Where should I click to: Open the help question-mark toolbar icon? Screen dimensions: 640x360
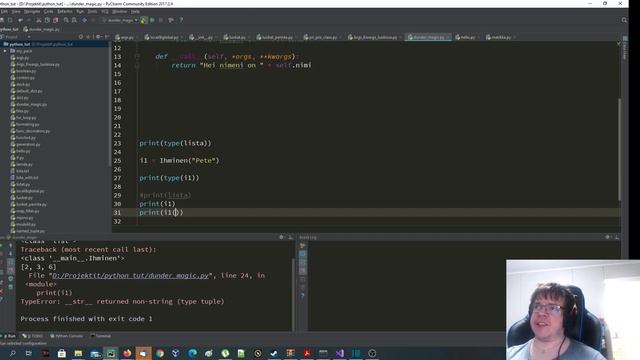(x=181, y=20)
